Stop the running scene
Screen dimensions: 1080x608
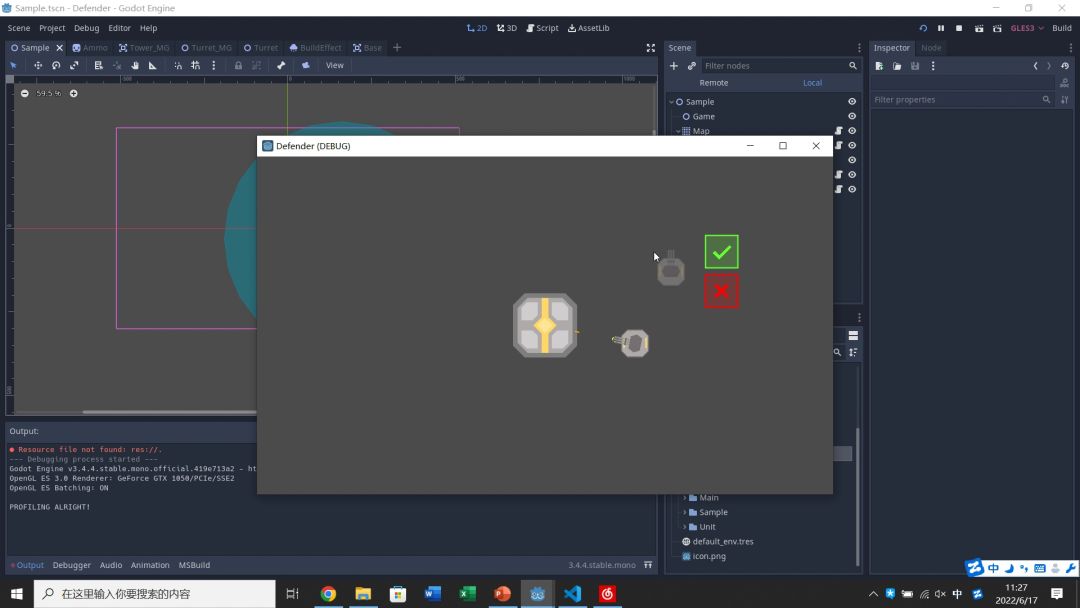click(x=959, y=28)
